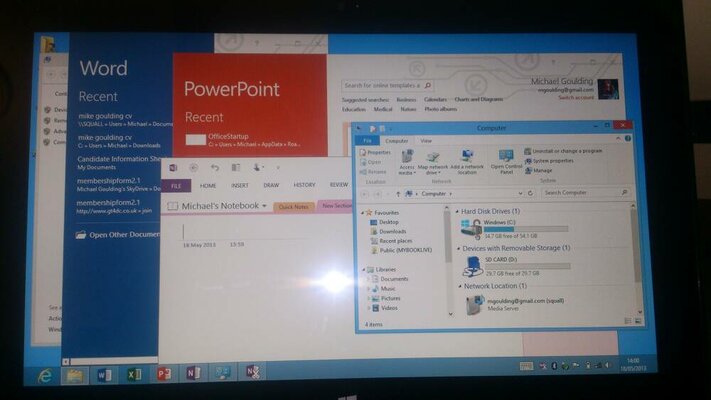711x400 pixels.
Task: Open the INSERT tab in OneNote
Action: point(240,185)
